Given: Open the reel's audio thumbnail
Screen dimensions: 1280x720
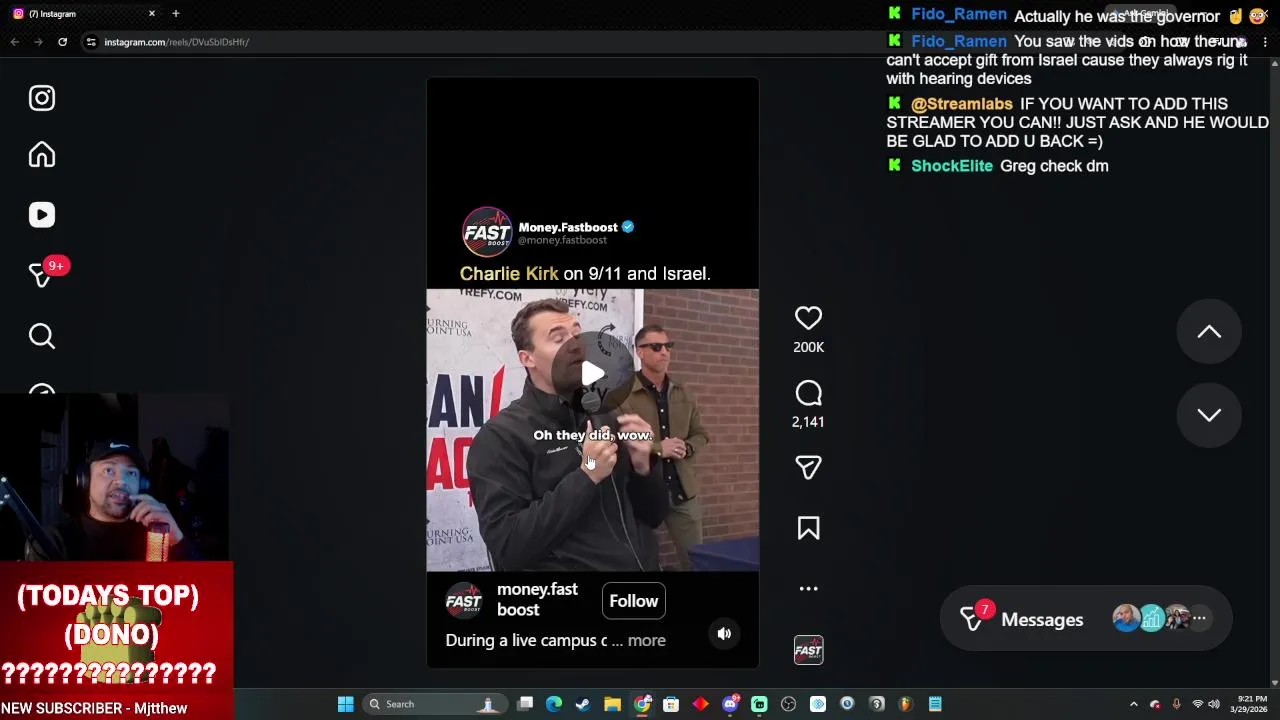Looking at the screenshot, I should tap(808, 650).
